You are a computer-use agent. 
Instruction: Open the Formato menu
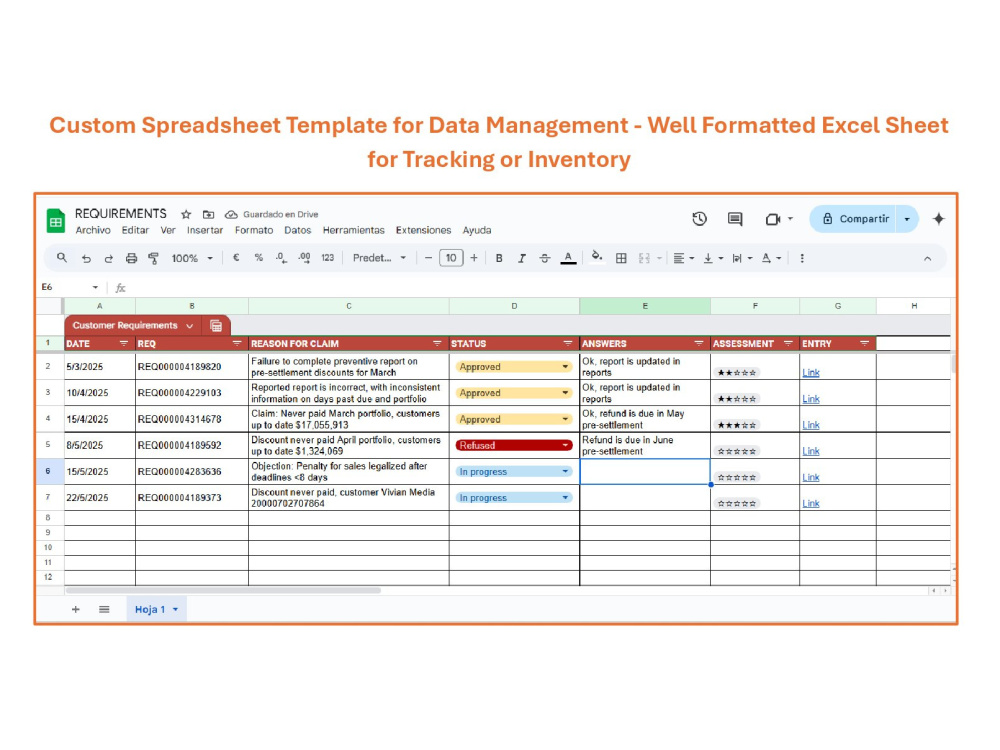[254, 230]
